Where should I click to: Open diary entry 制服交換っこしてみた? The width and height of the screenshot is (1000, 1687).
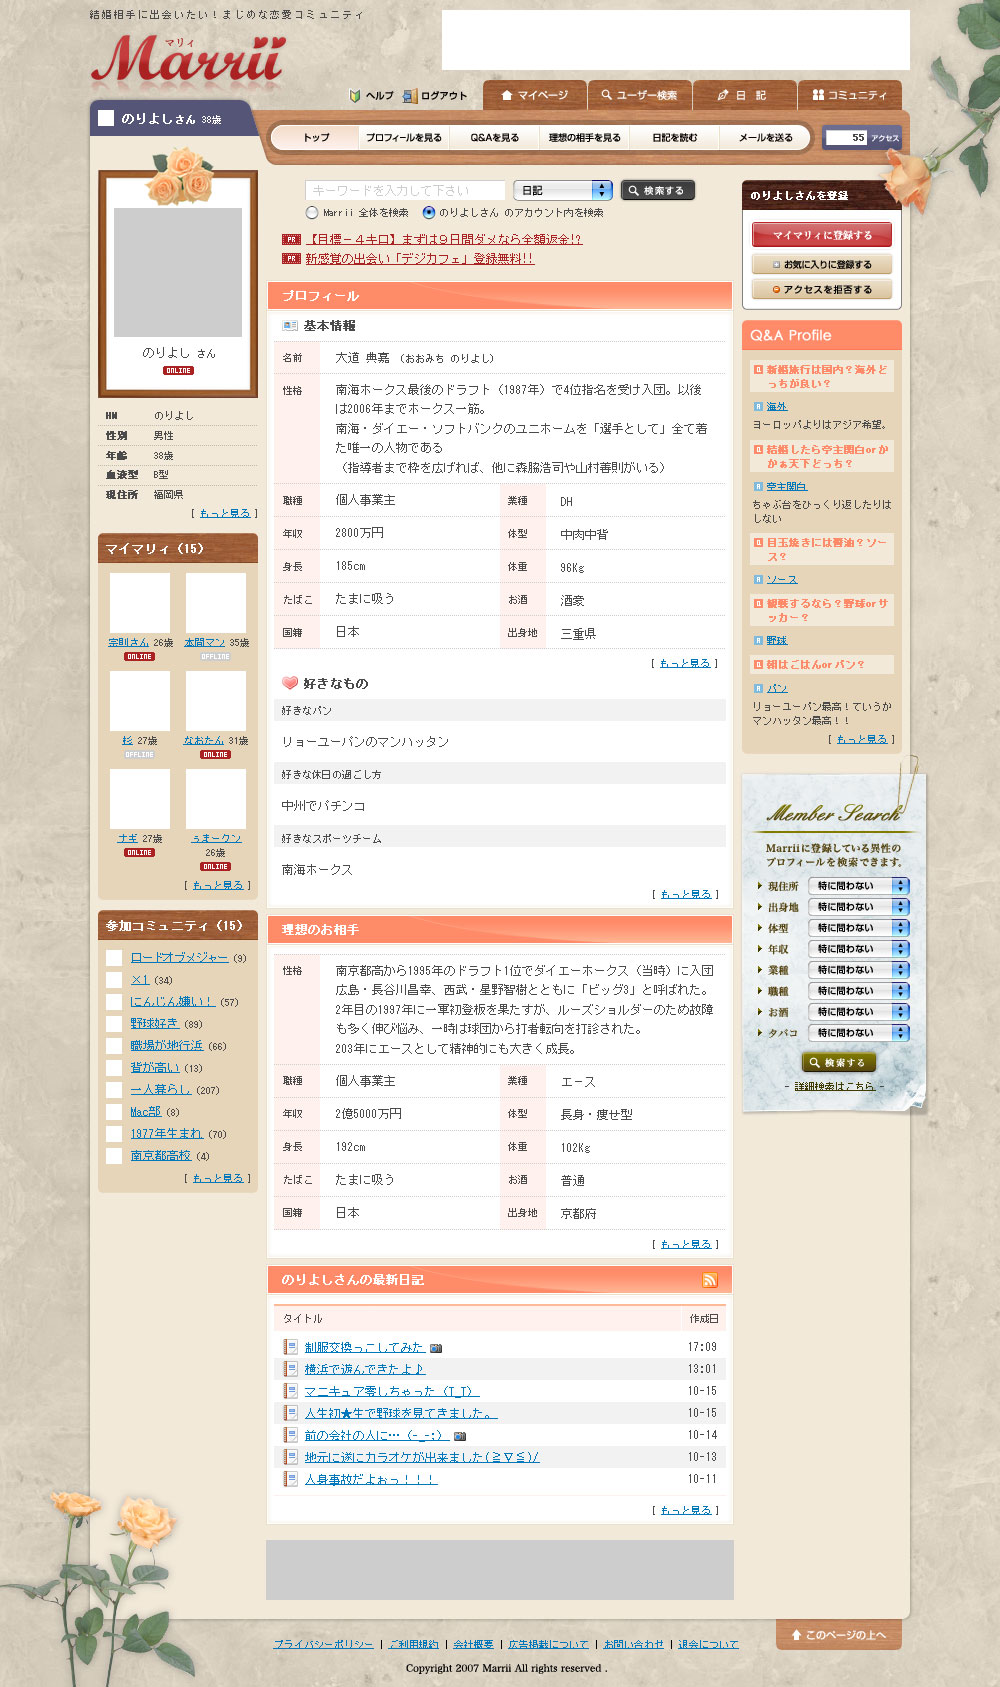364,1348
